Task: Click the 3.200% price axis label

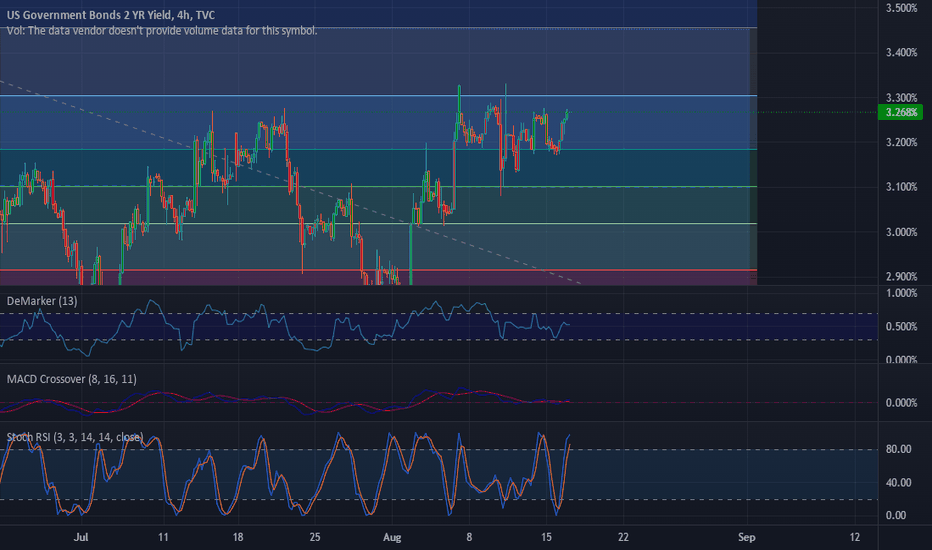Action: (x=901, y=142)
